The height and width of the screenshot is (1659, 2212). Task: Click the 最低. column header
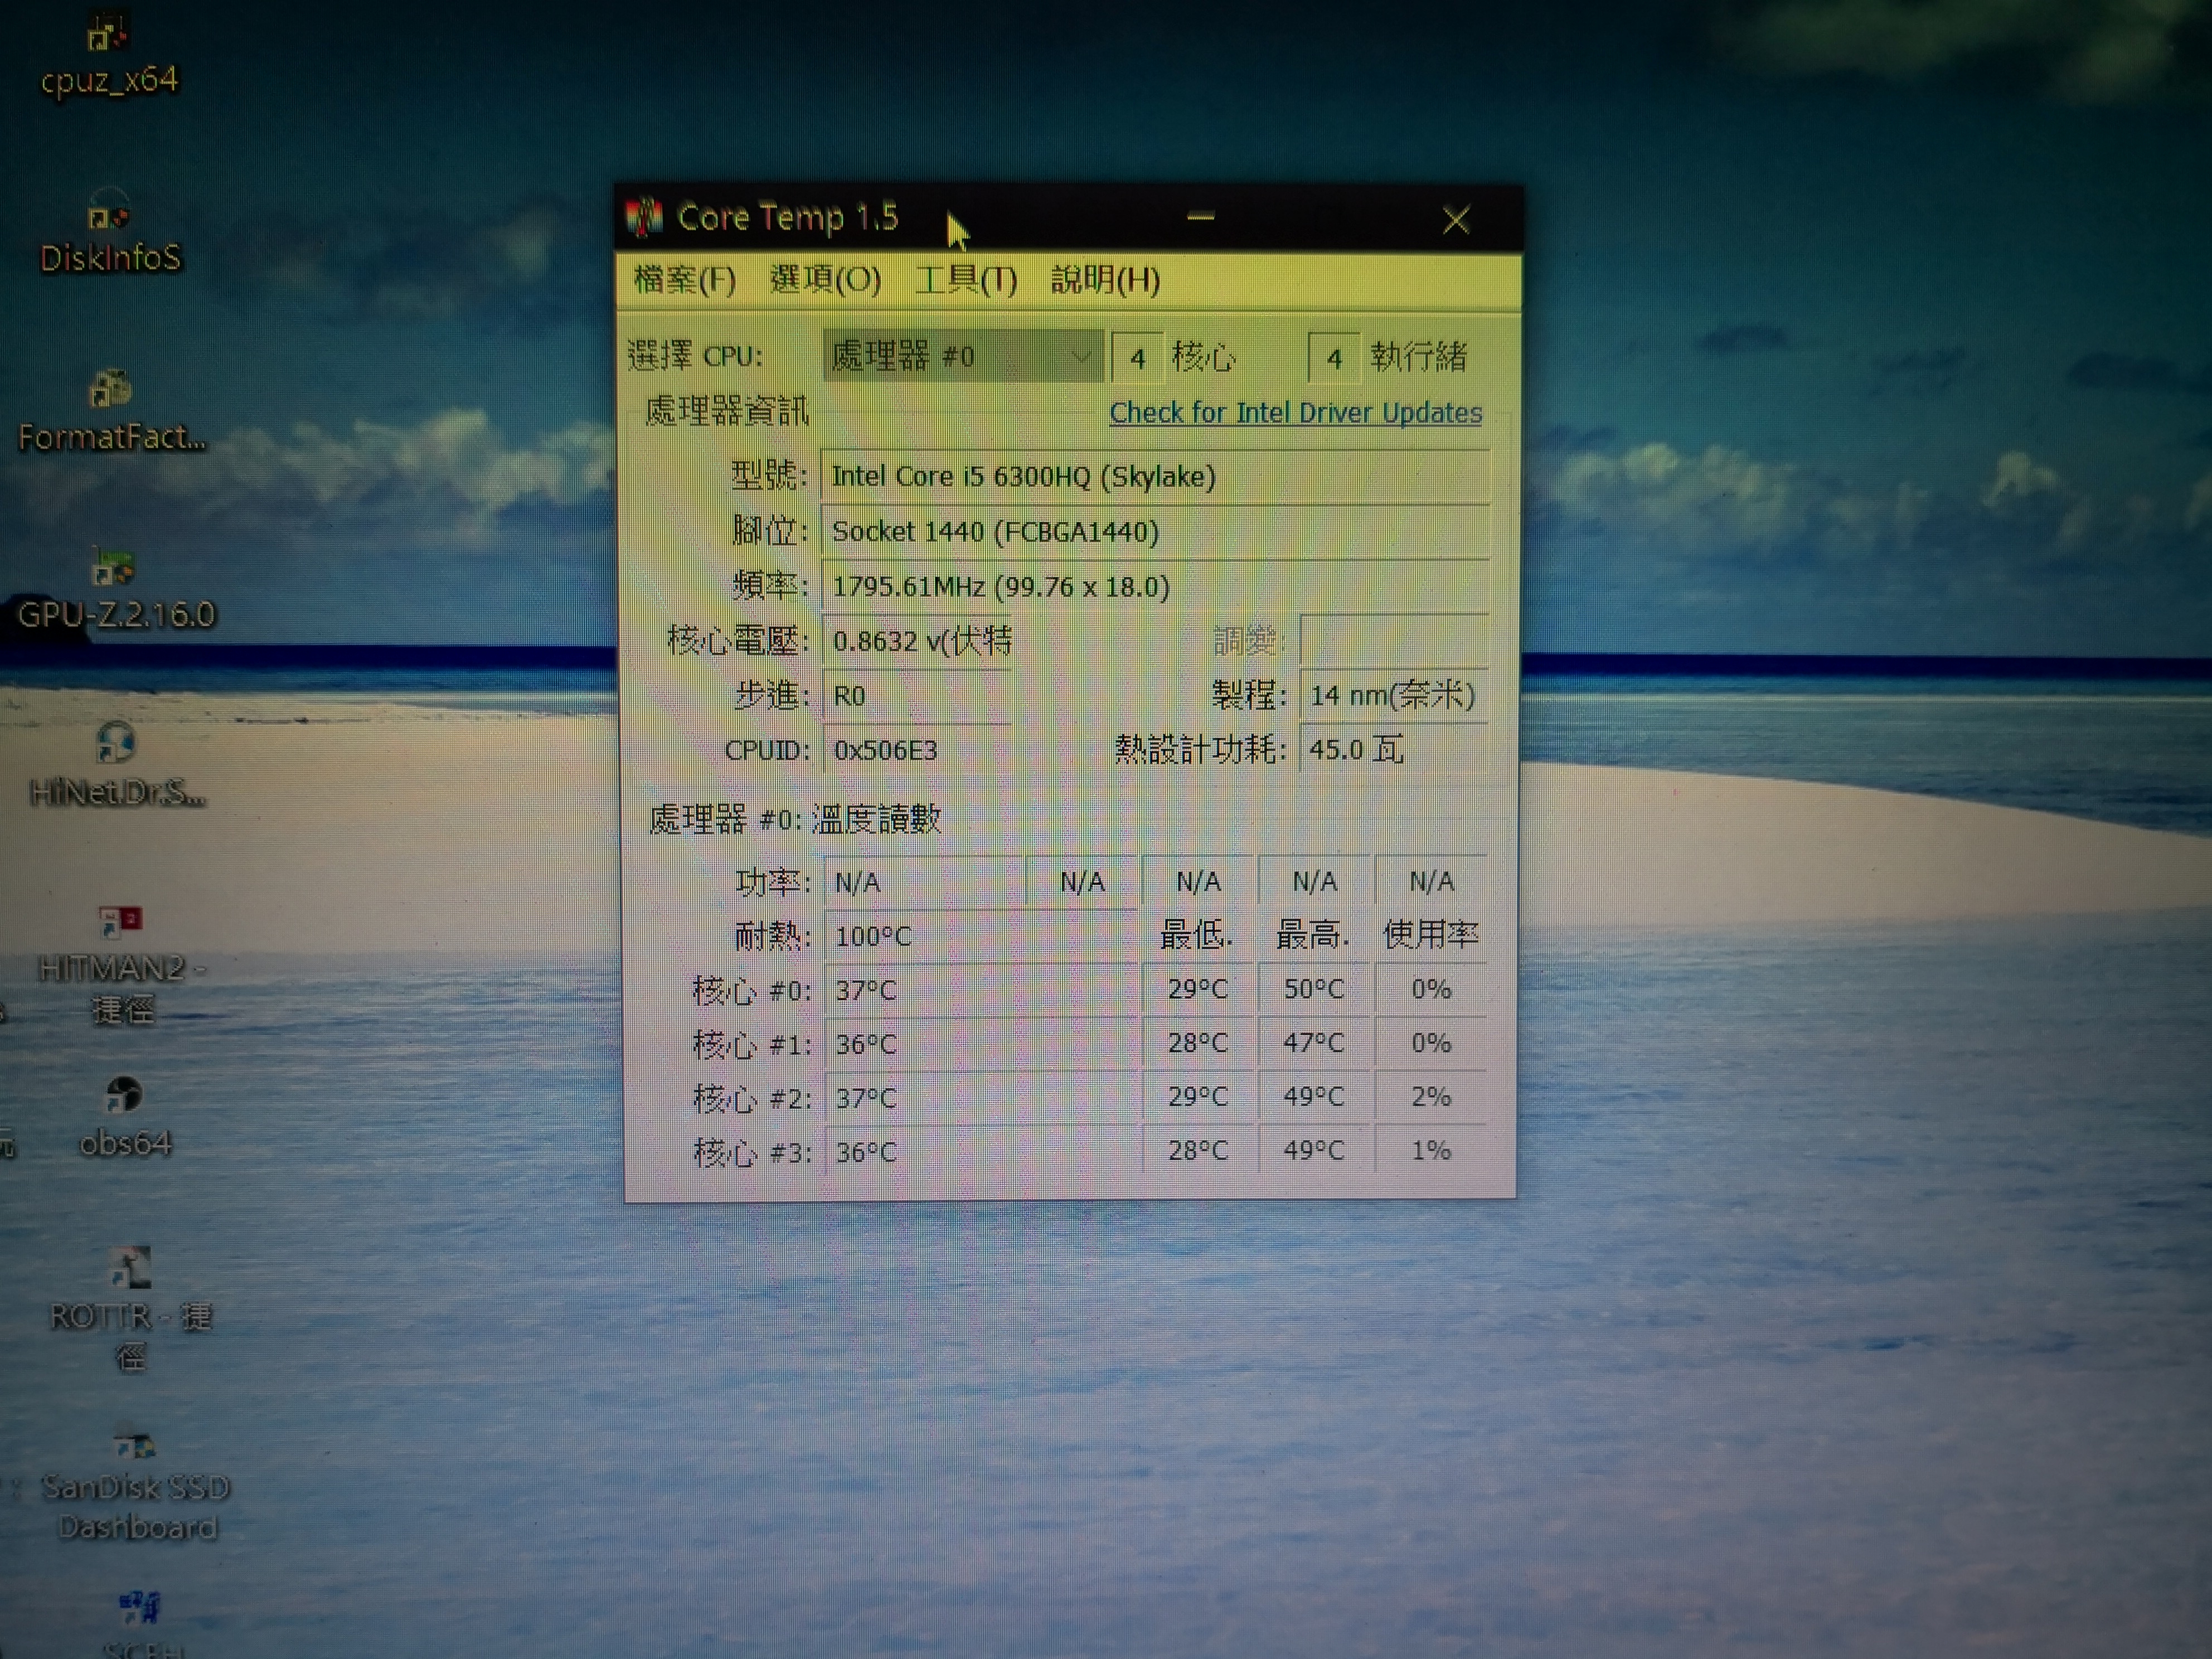click(1196, 935)
